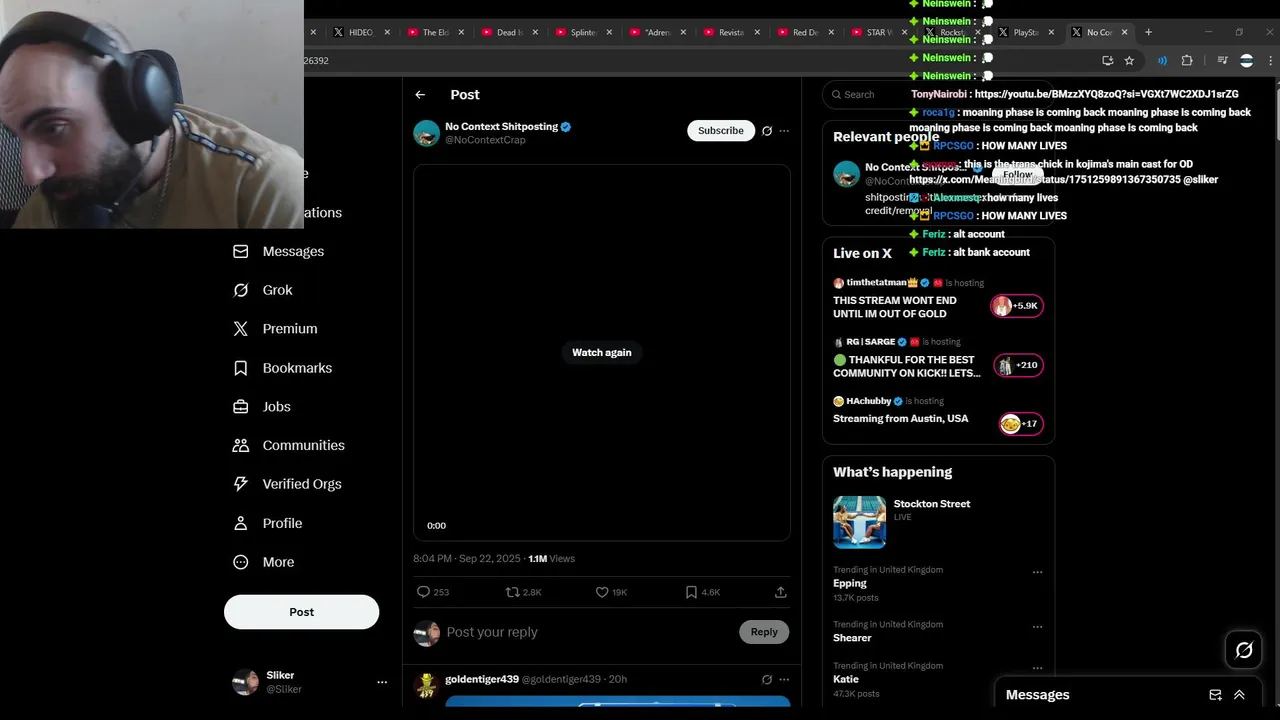1280x720 pixels.
Task: Open three-dot menu on goldentiger439 reply
Action: (x=784, y=679)
